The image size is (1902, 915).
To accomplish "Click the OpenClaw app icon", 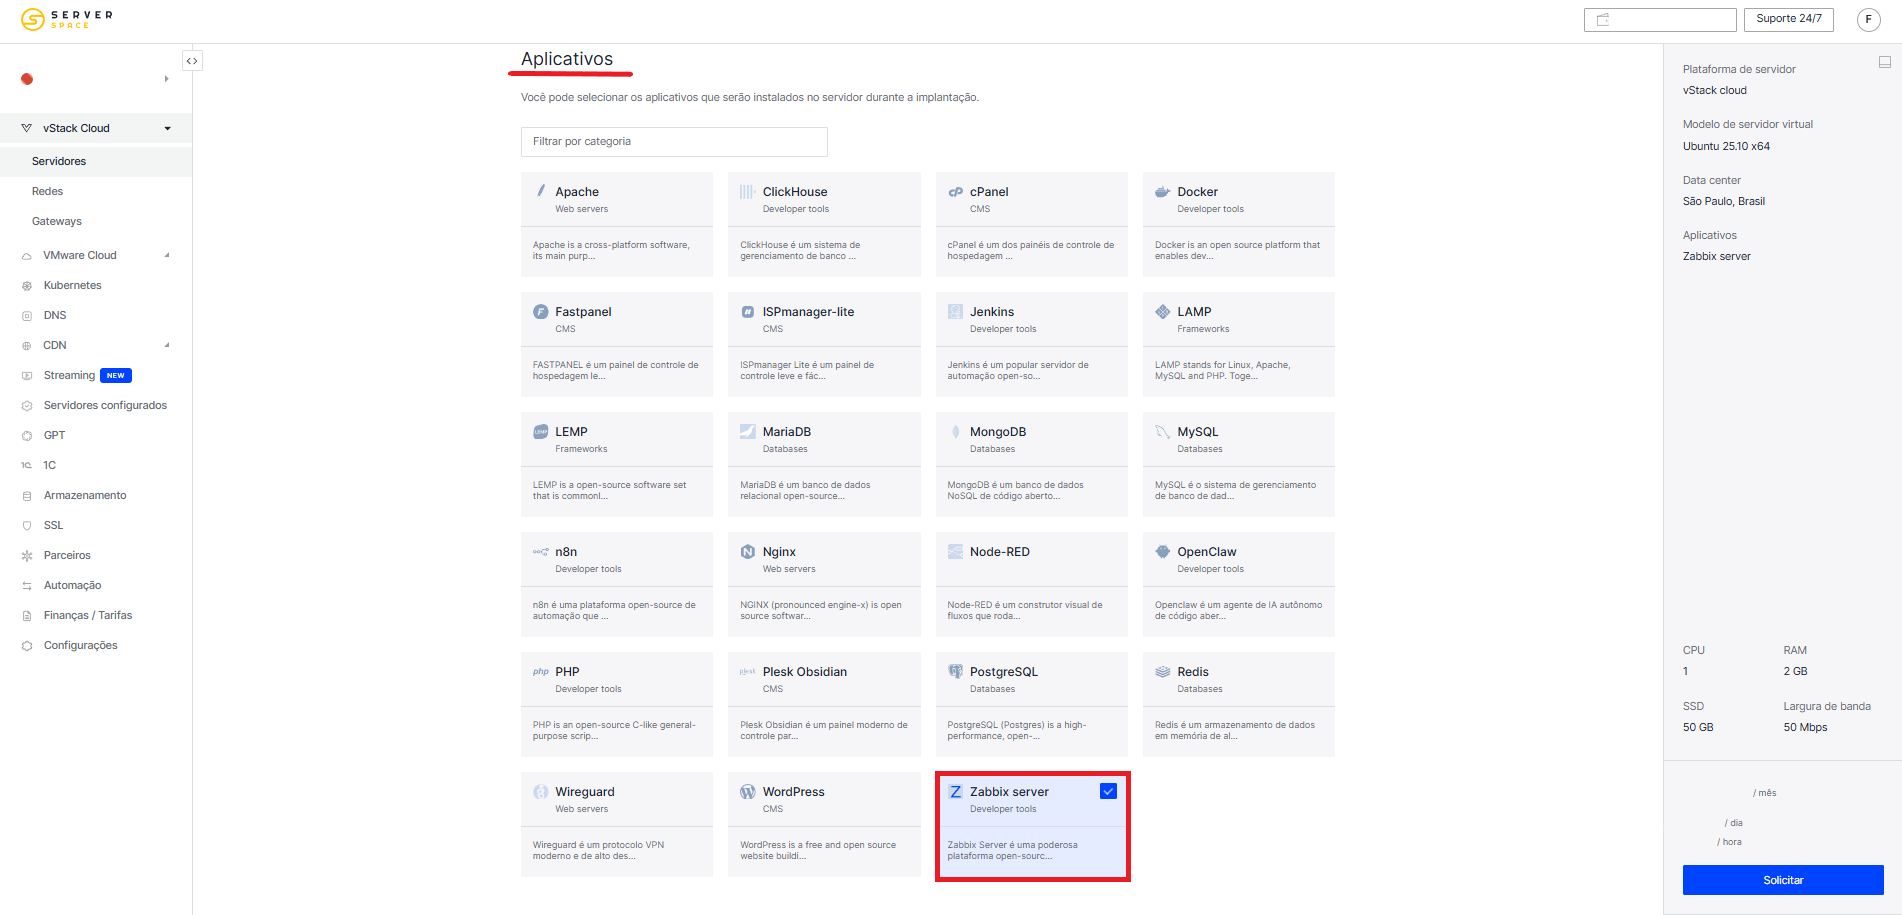I will click(1162, 551).
